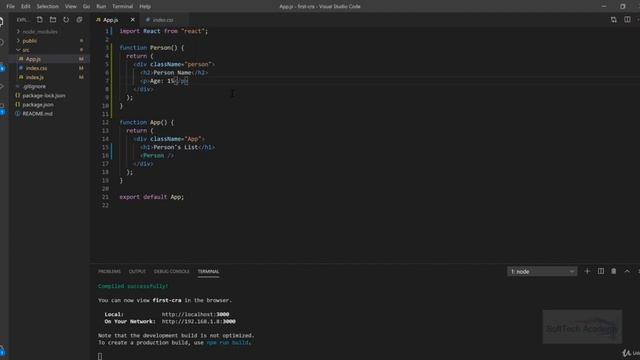Show the OUTPUT panel tab
640x360 pixels.
coord(137,271)
